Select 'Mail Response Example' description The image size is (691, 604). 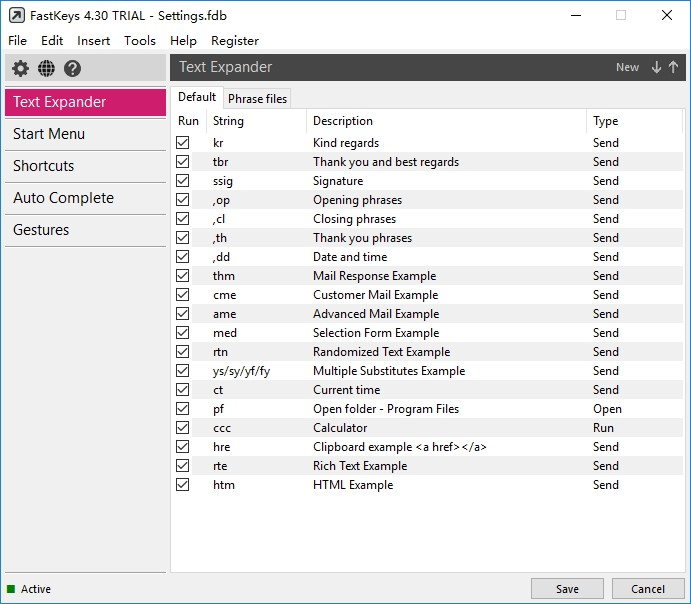375,276
